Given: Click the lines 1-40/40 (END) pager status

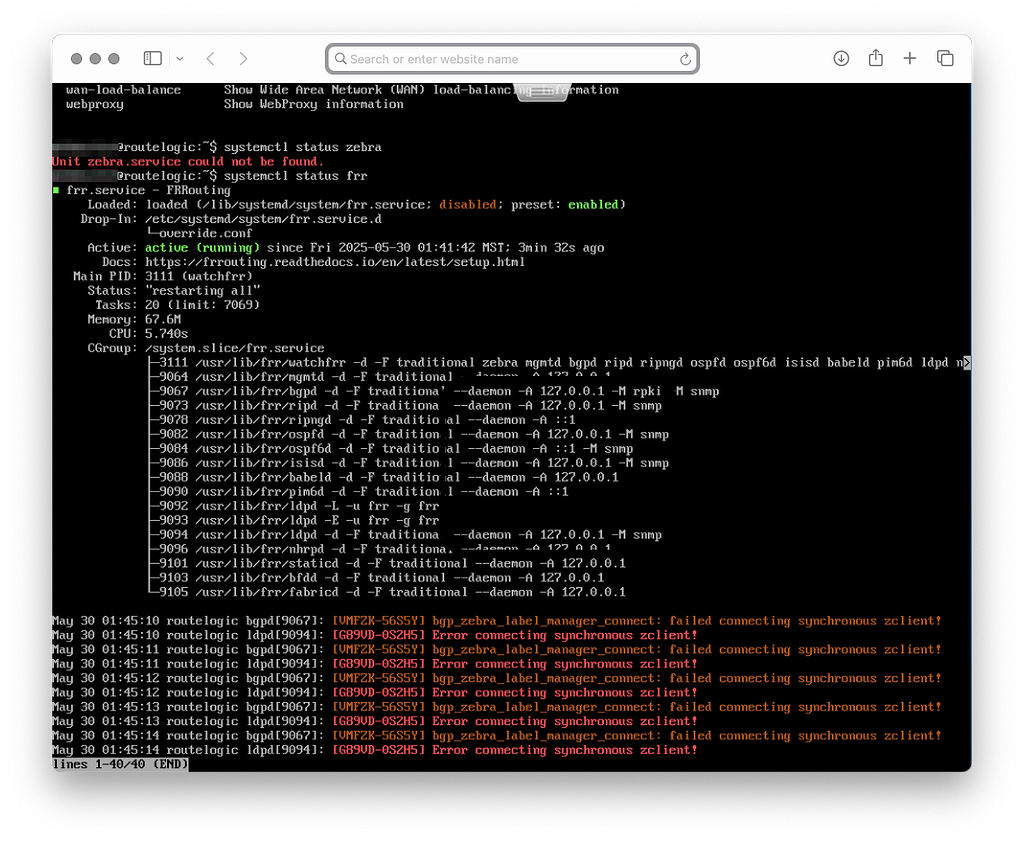Looking at the screenshot, I should pos(120,763).
